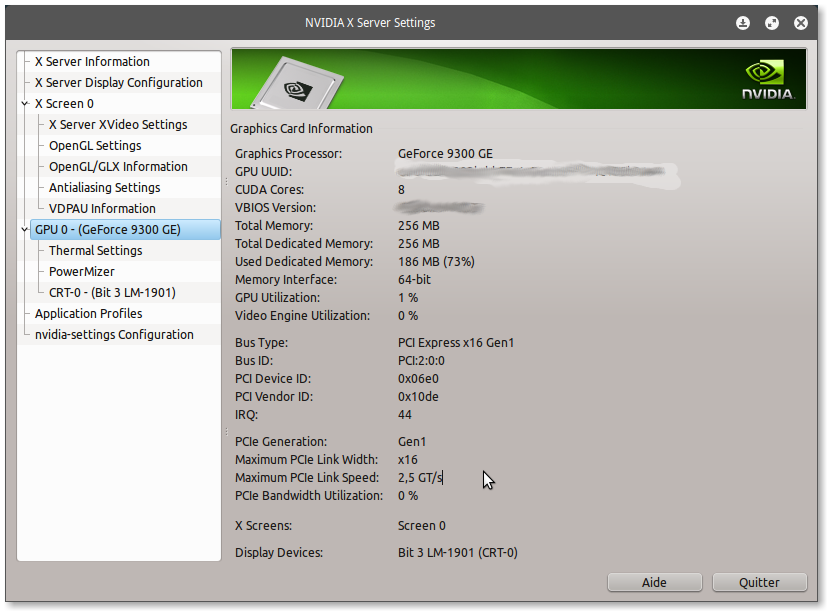Open Thermal Settings
The height and width of the screenshot is (611, 827).
[95, 251]
